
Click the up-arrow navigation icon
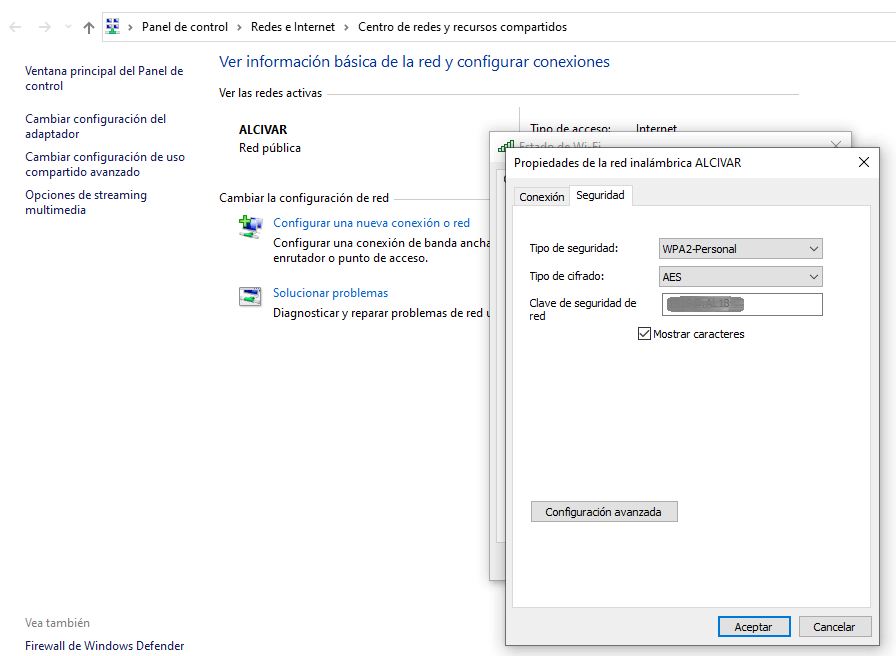(89, 27)
